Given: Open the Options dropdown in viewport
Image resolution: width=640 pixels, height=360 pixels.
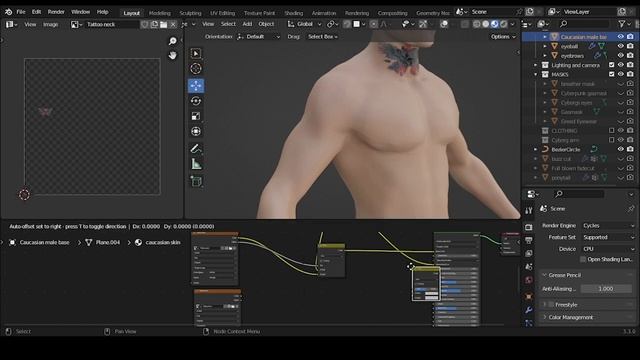Looking at the screenshot, I should 503,37.
